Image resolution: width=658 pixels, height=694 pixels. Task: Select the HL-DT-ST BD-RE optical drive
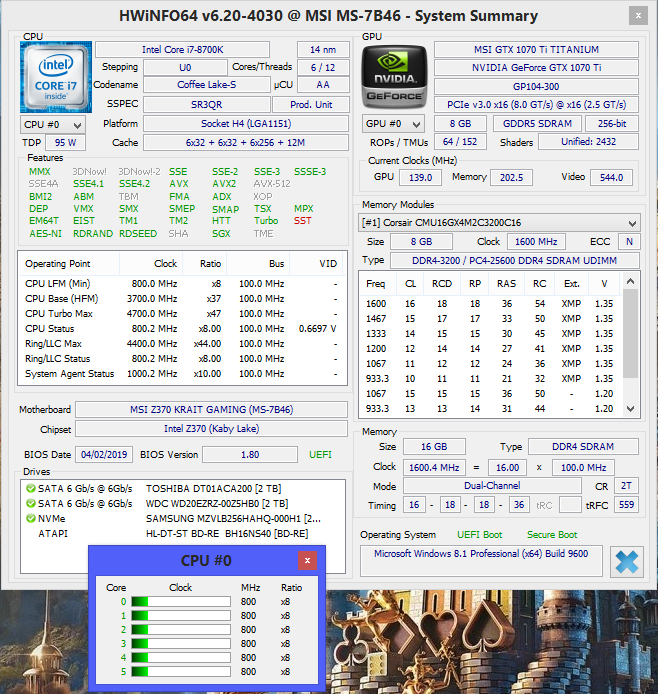[x=182, y=533]
